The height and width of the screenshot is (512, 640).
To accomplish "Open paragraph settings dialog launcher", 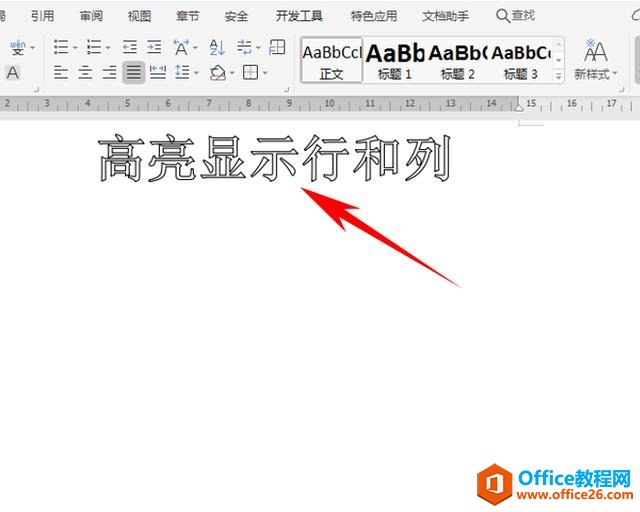I will (287, 89).
